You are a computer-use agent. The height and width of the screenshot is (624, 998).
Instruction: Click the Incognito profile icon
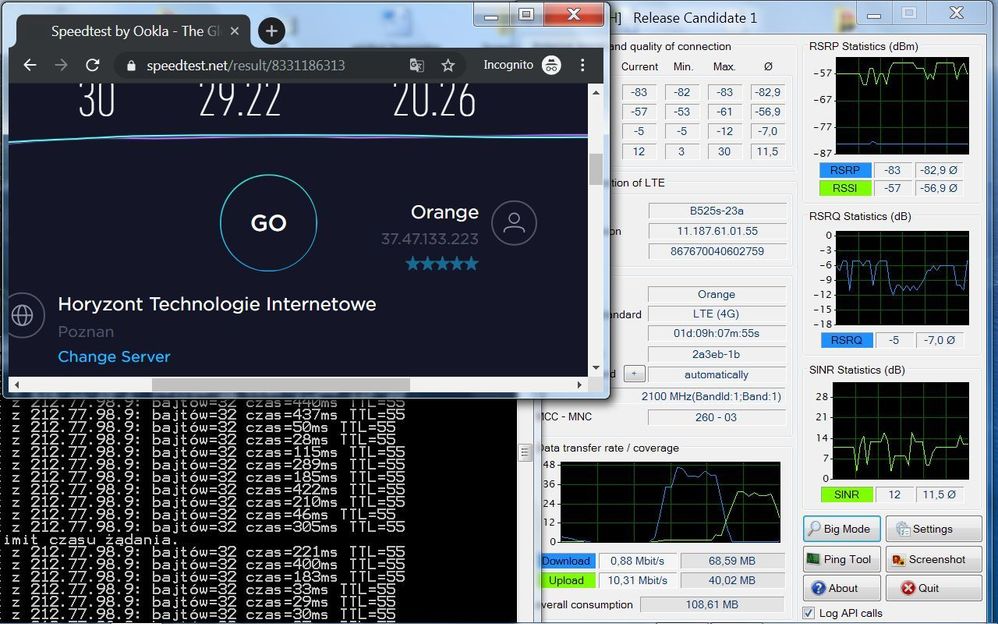pyautogui.click(x=551, y=65)
